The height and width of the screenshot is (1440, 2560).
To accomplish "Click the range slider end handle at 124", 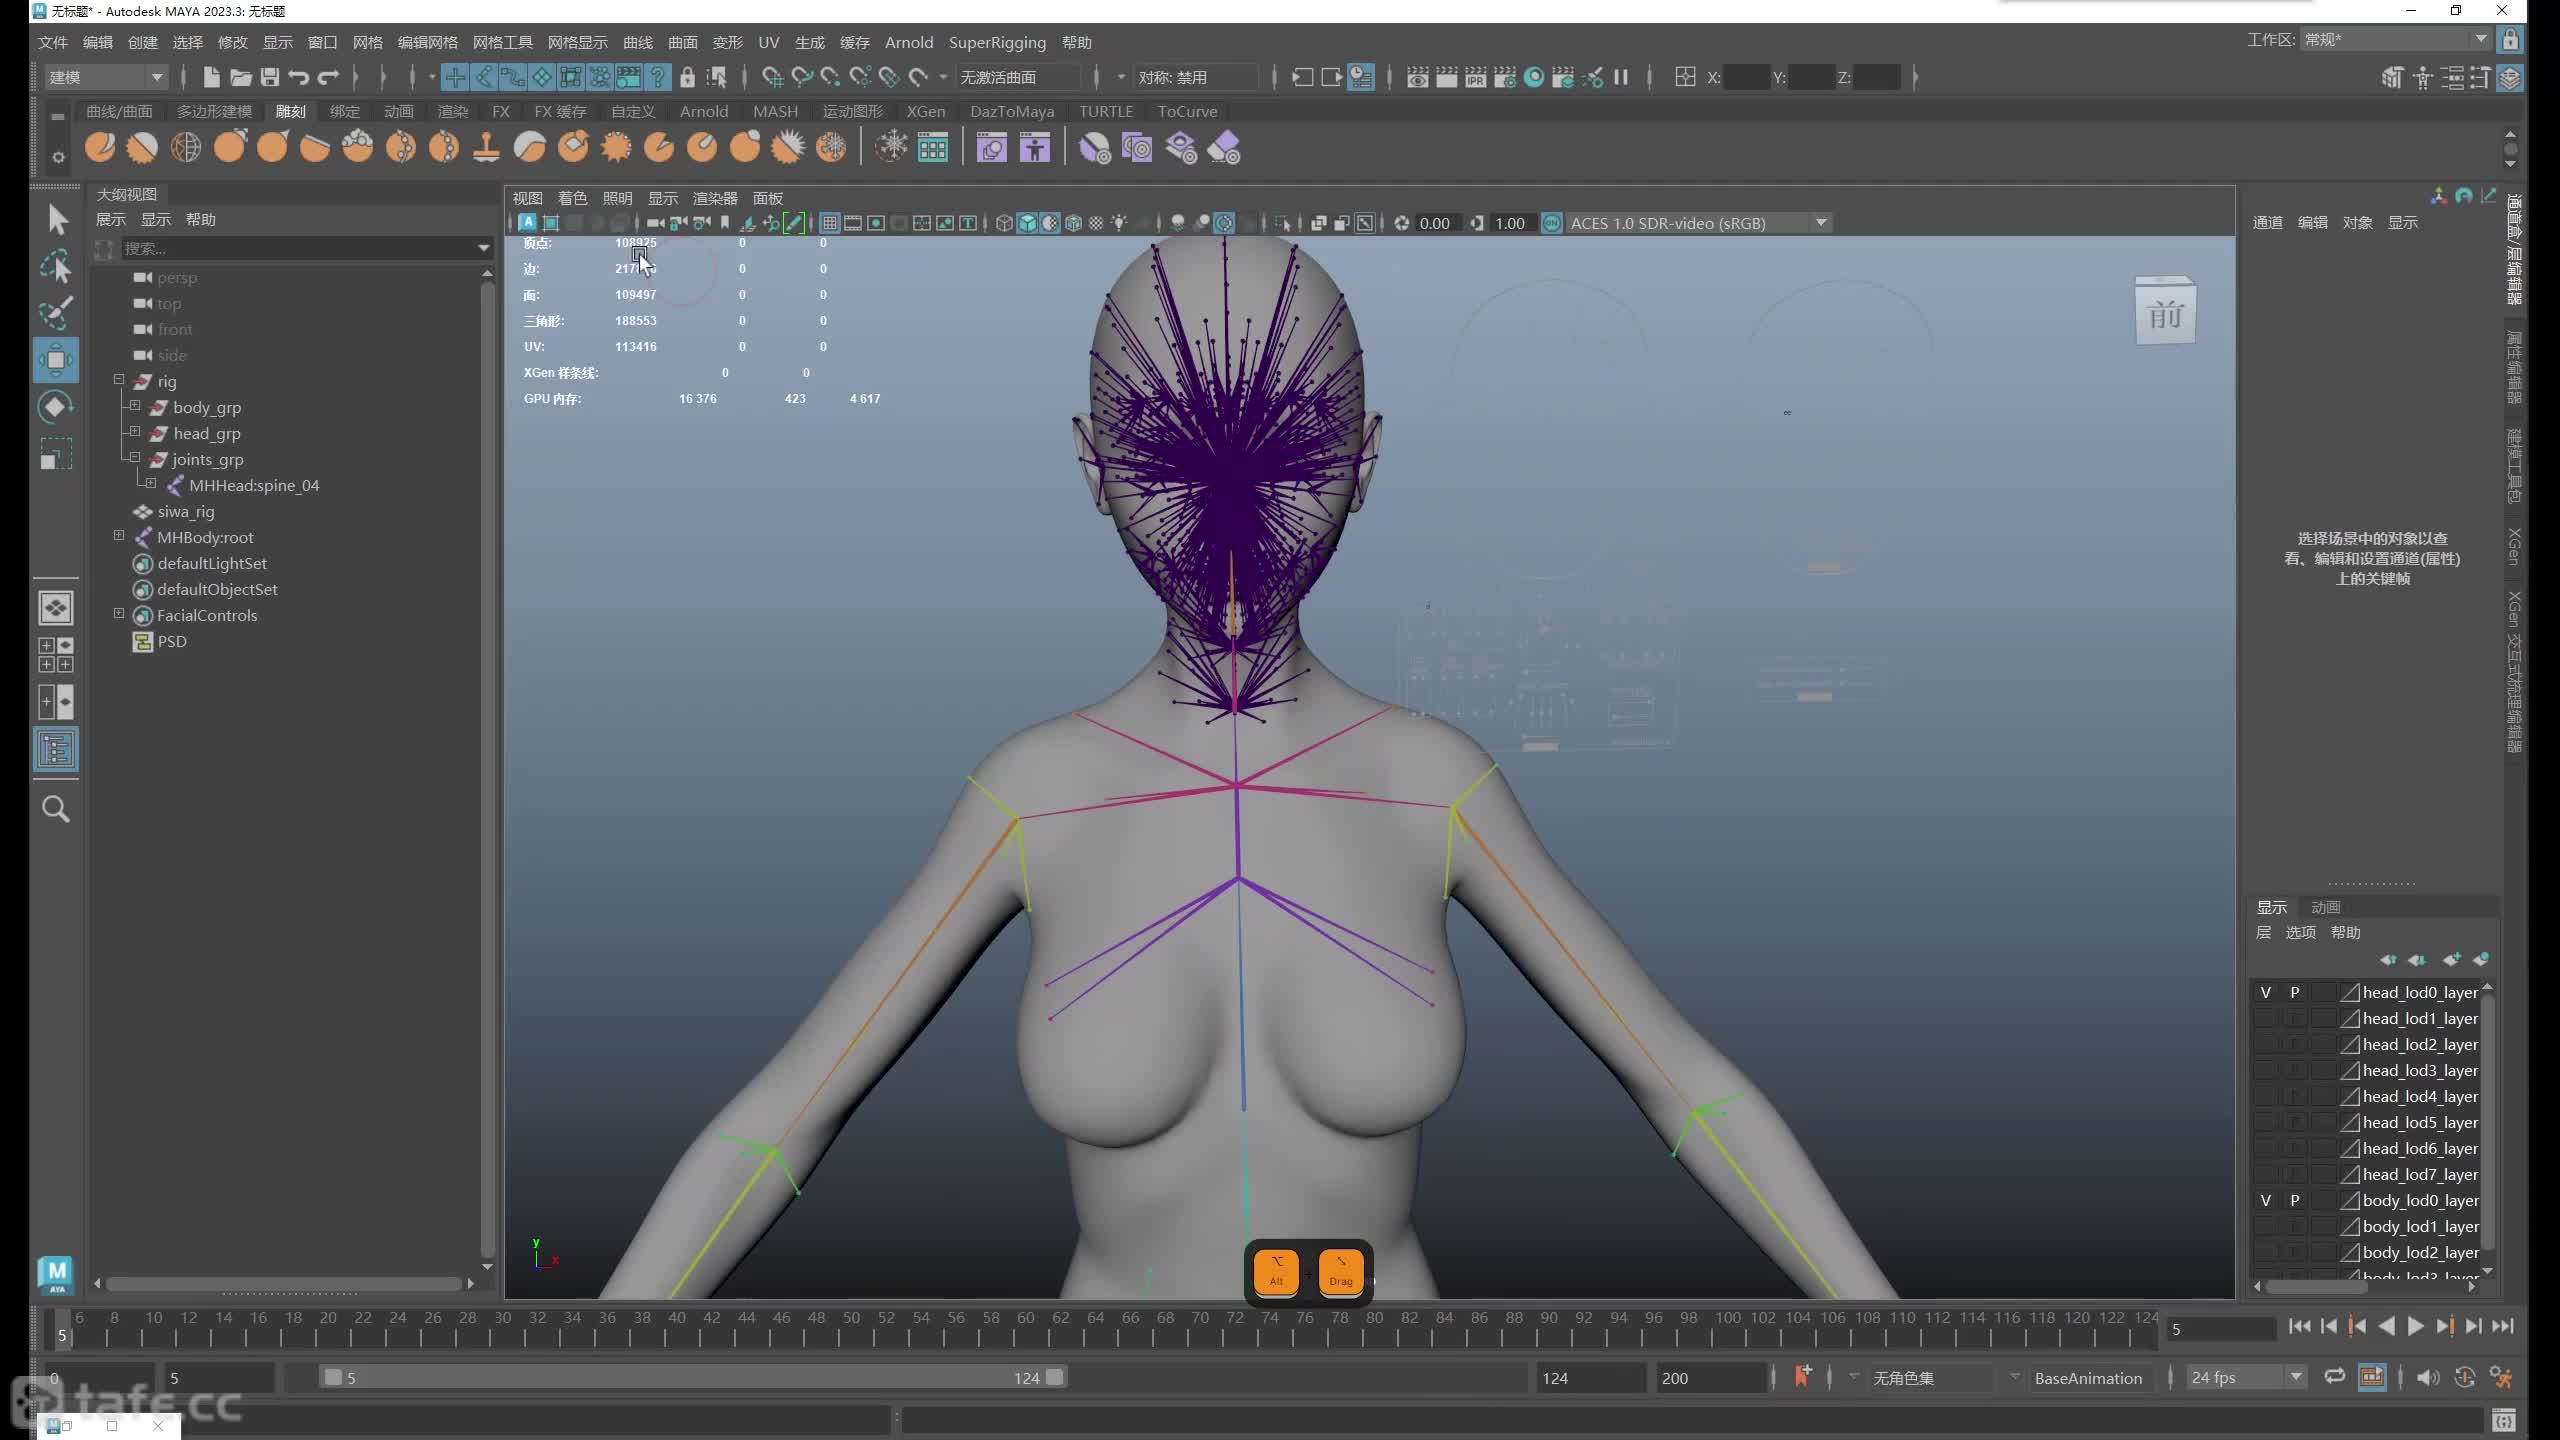I will tap(1054, 1377).
